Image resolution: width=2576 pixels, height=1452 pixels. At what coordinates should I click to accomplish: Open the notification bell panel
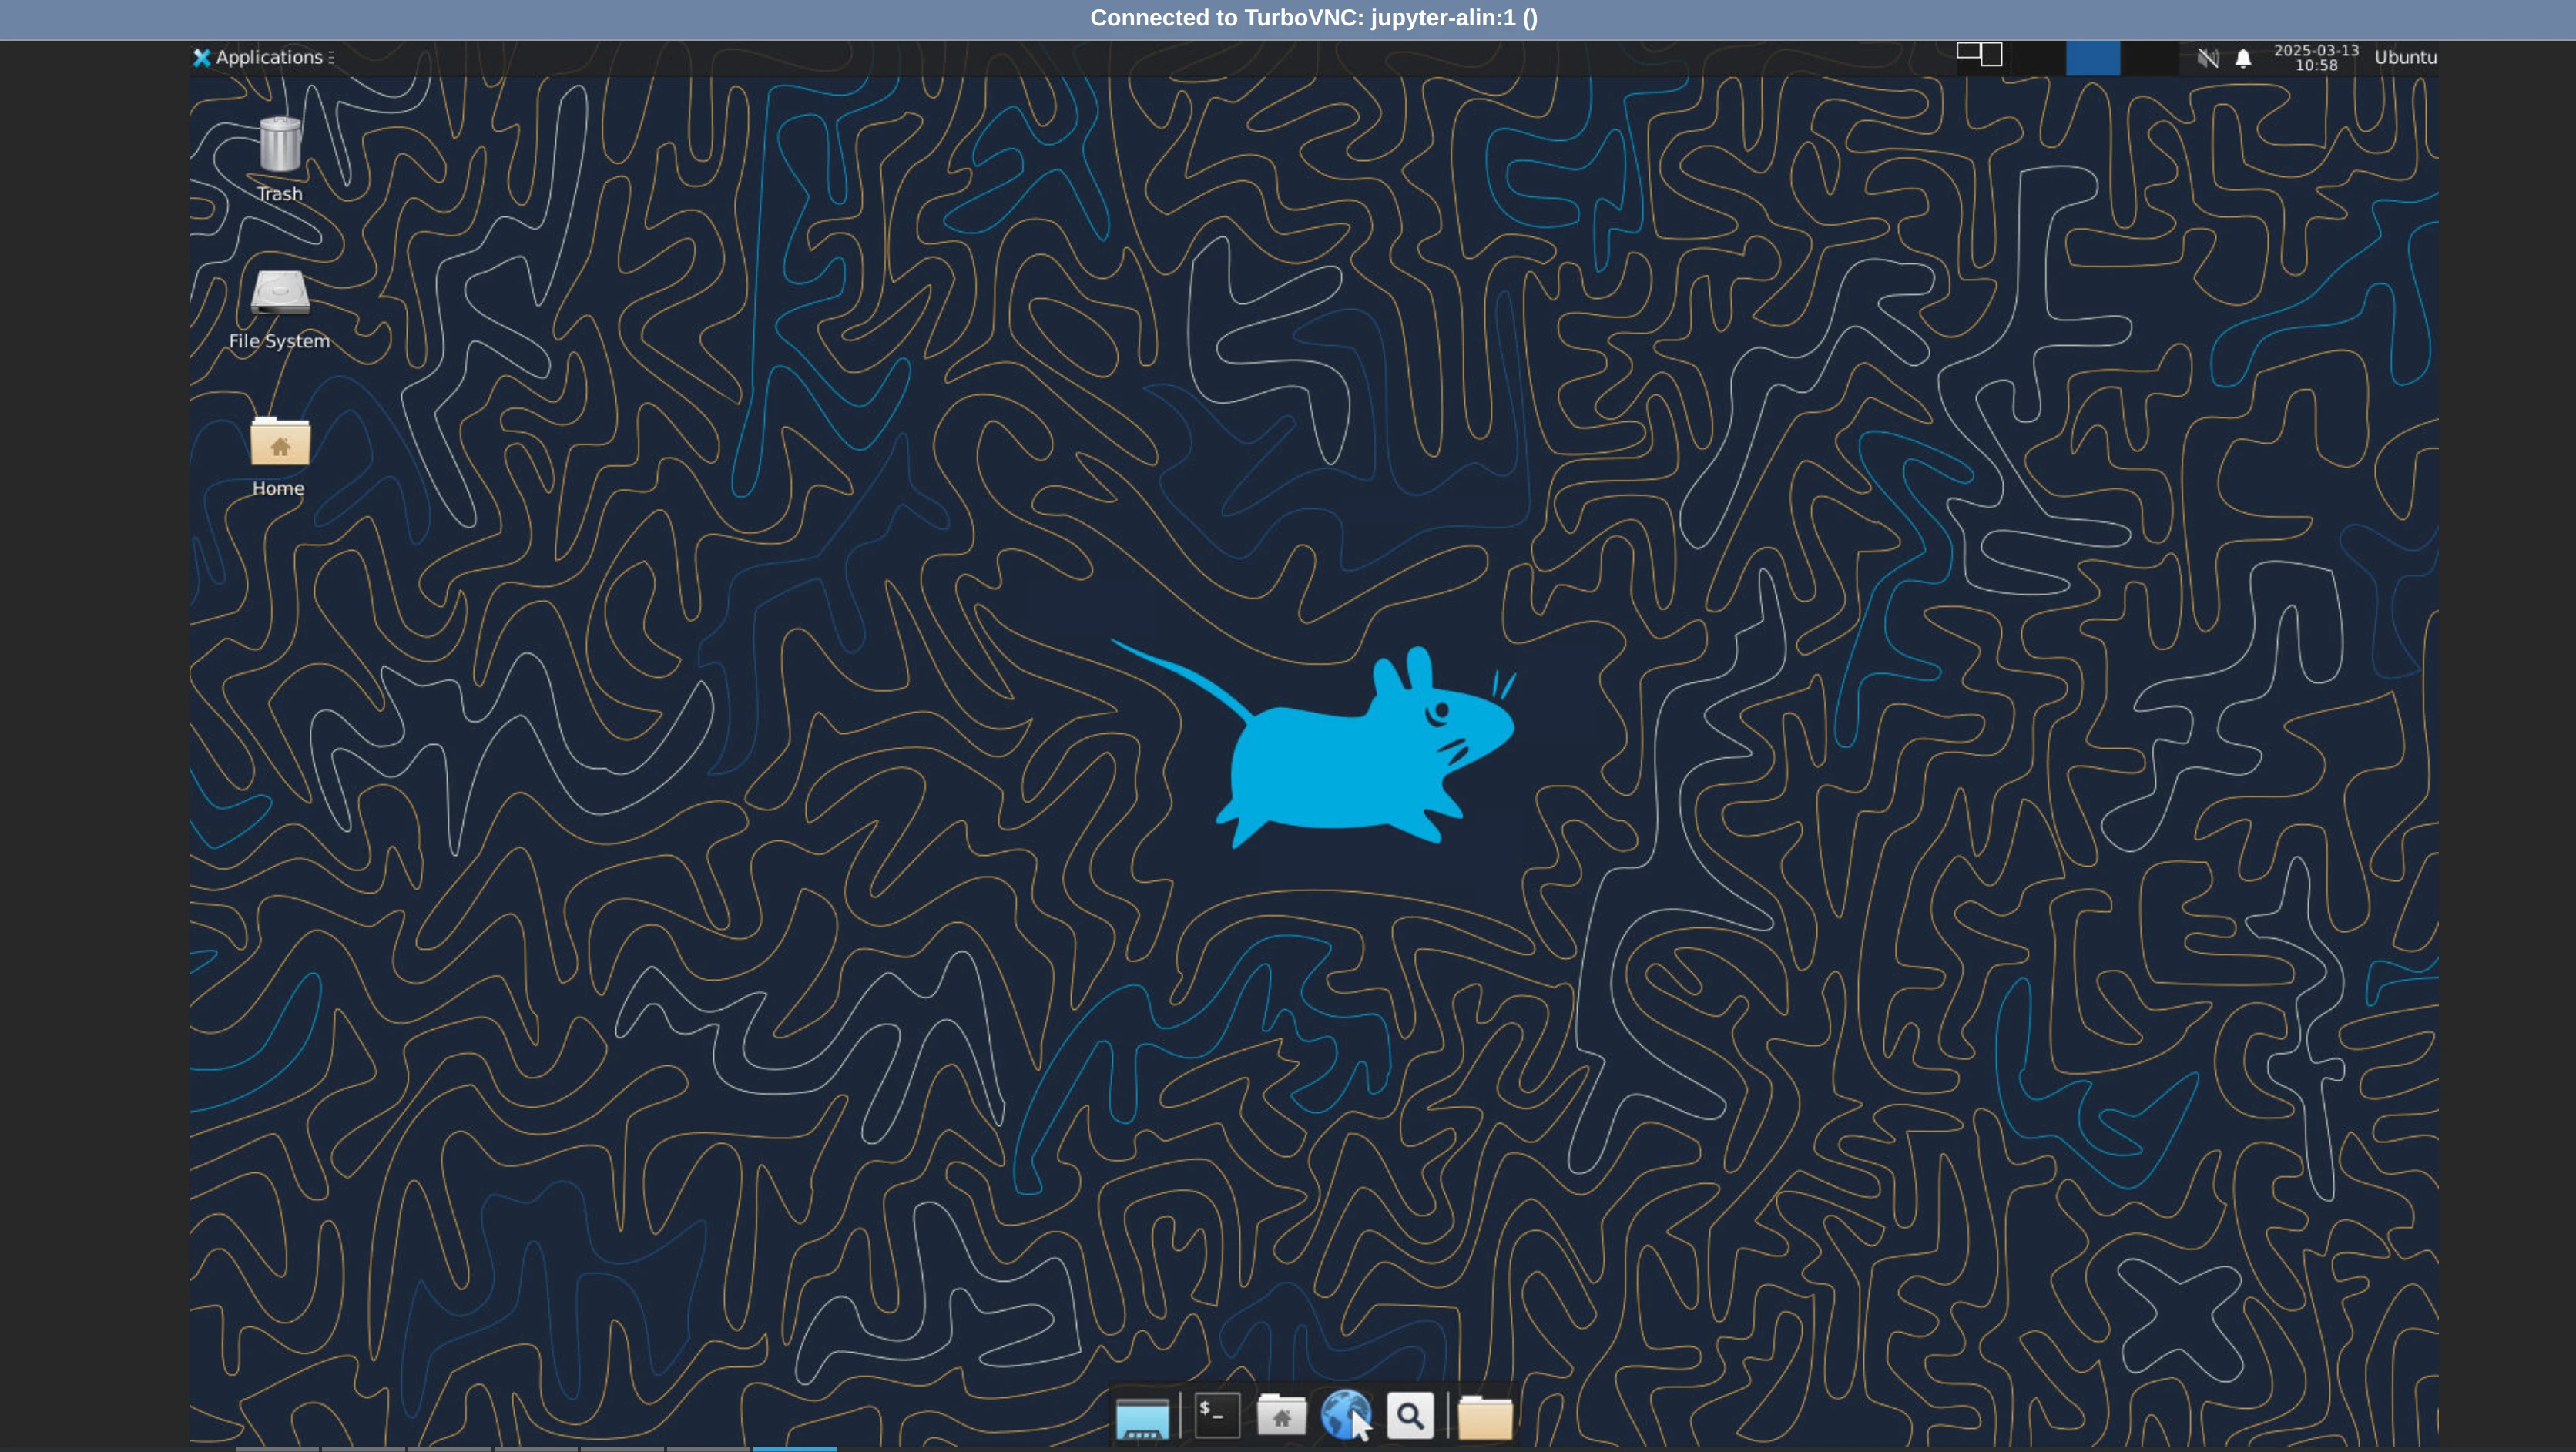click(2243, 58)
